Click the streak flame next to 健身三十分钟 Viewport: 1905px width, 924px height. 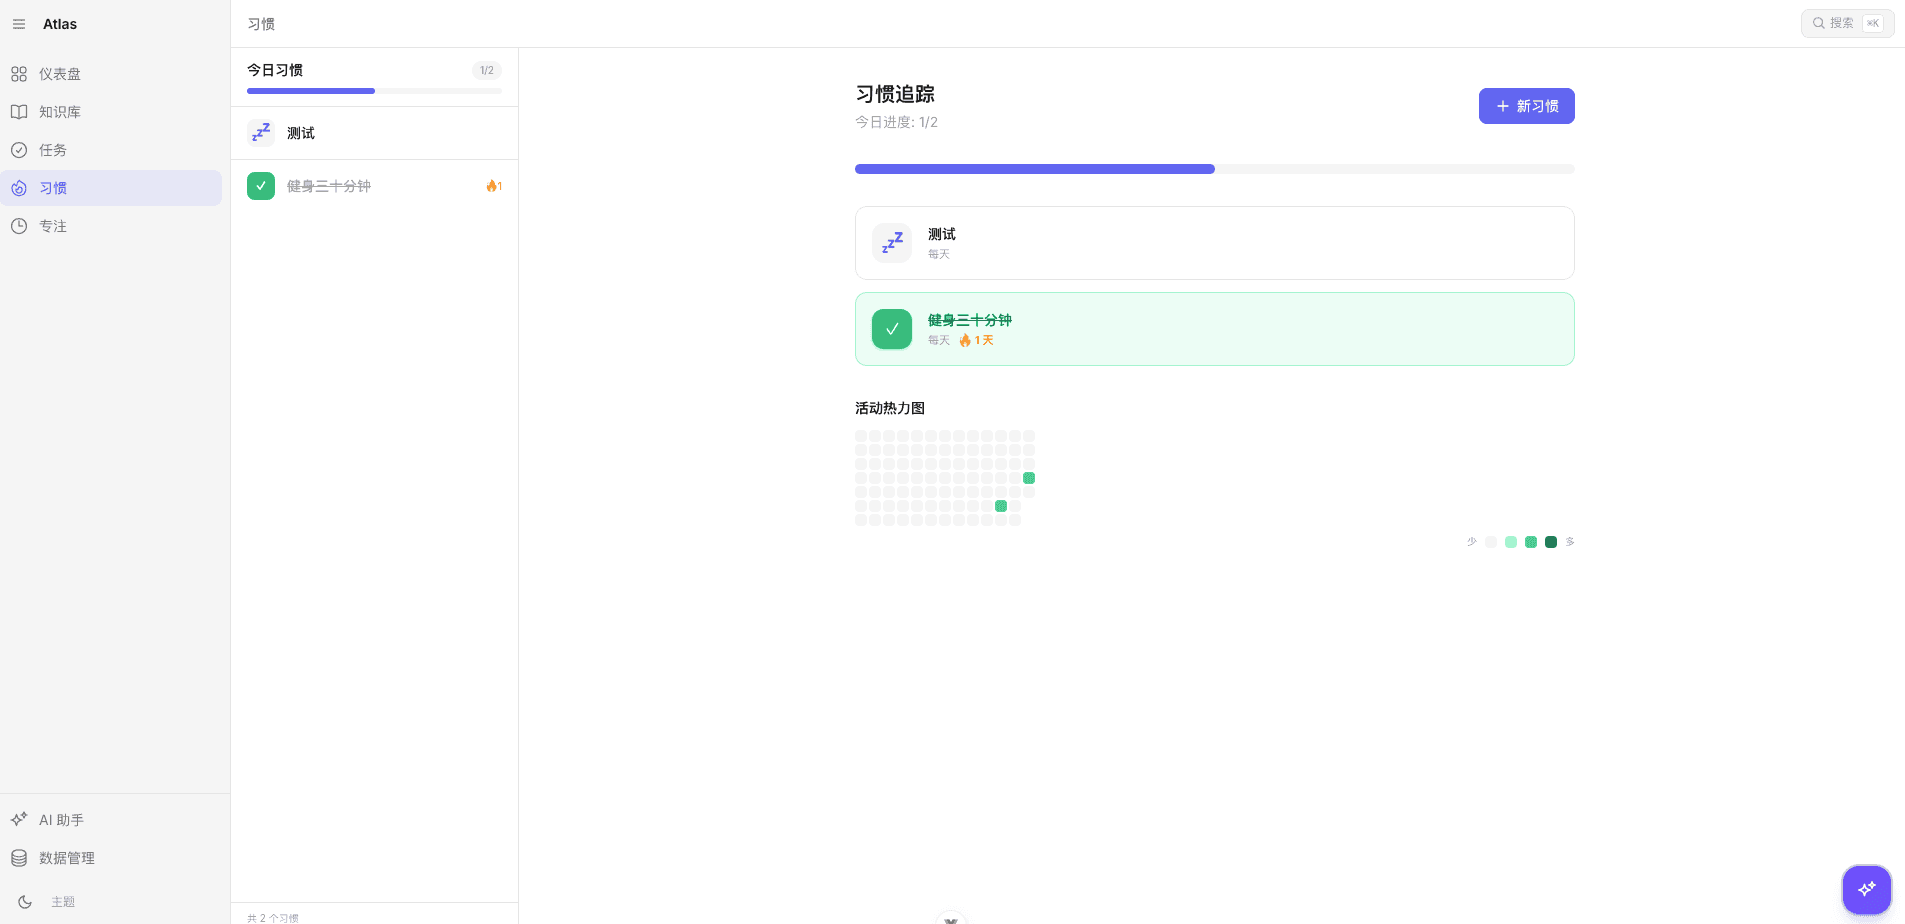(494, 186)
